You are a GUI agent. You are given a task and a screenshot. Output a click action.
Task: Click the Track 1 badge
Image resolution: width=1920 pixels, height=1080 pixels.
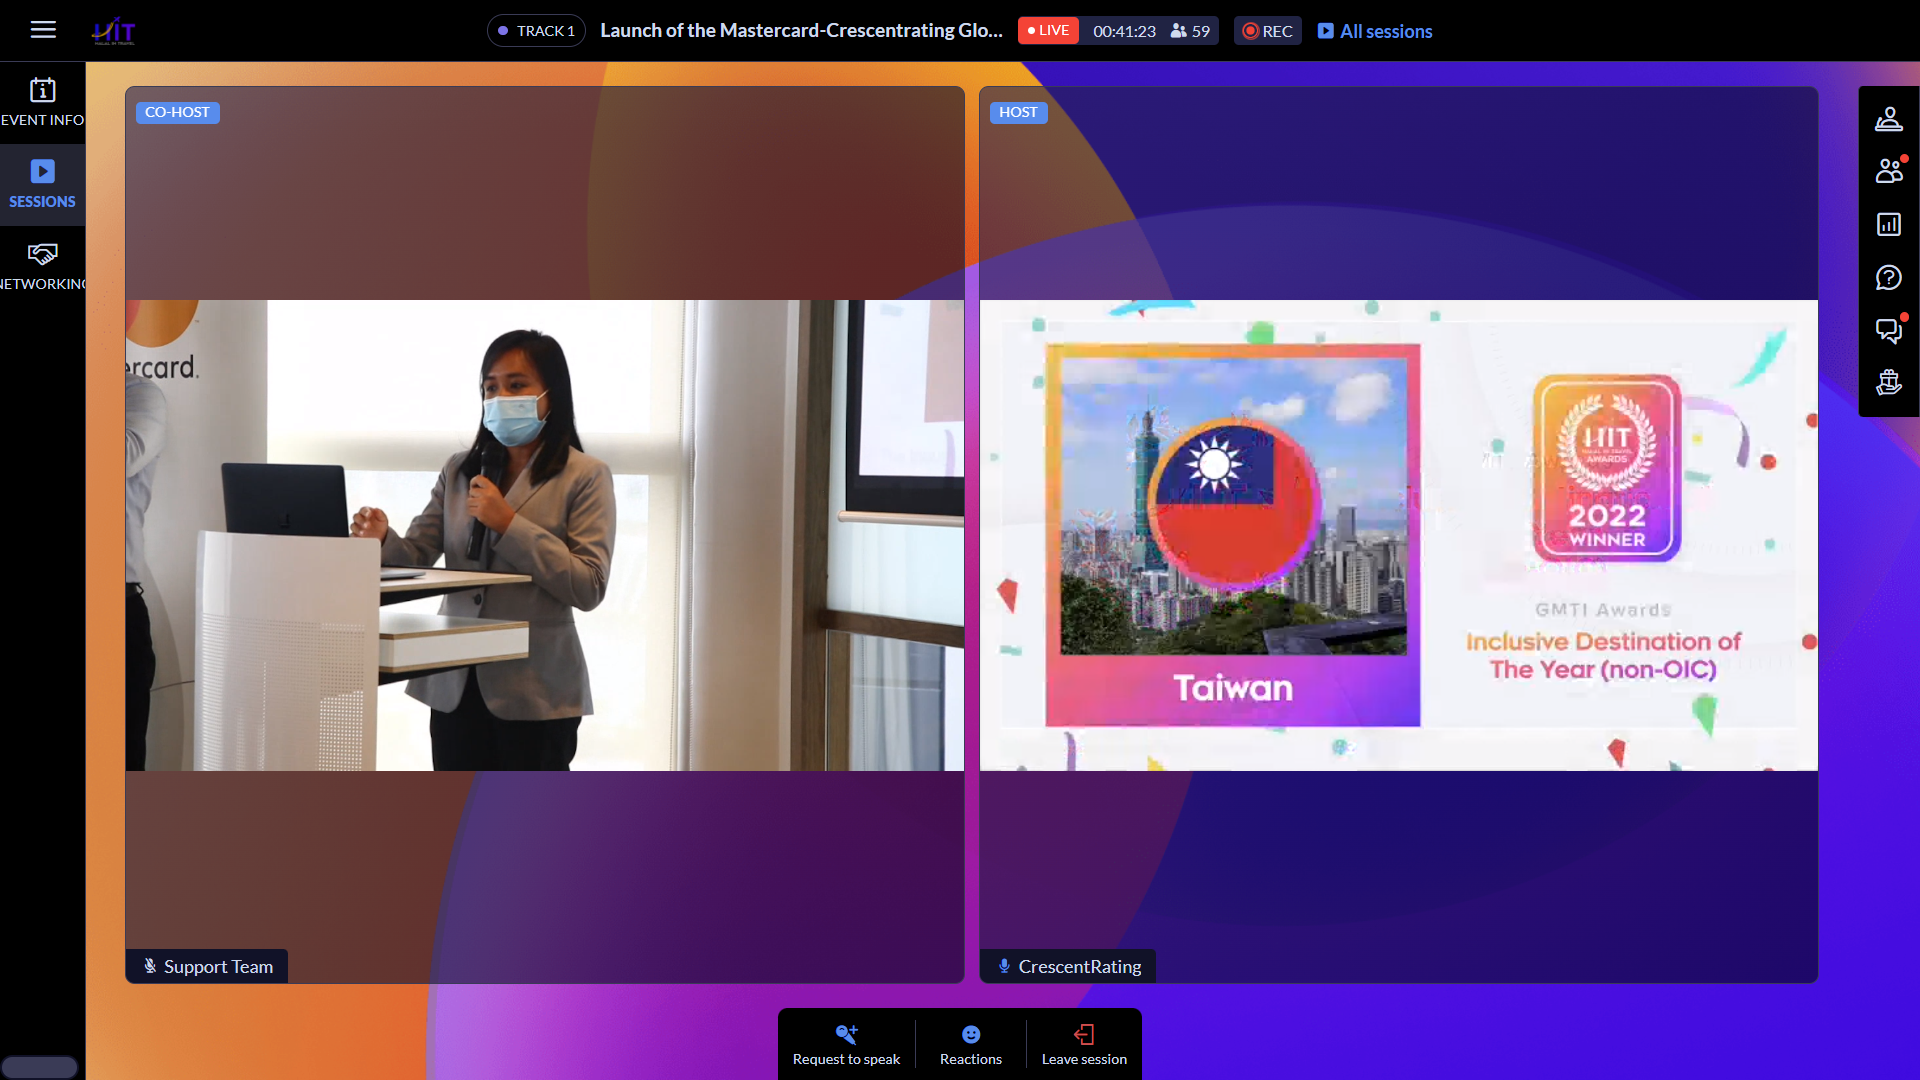pos(536,31)
